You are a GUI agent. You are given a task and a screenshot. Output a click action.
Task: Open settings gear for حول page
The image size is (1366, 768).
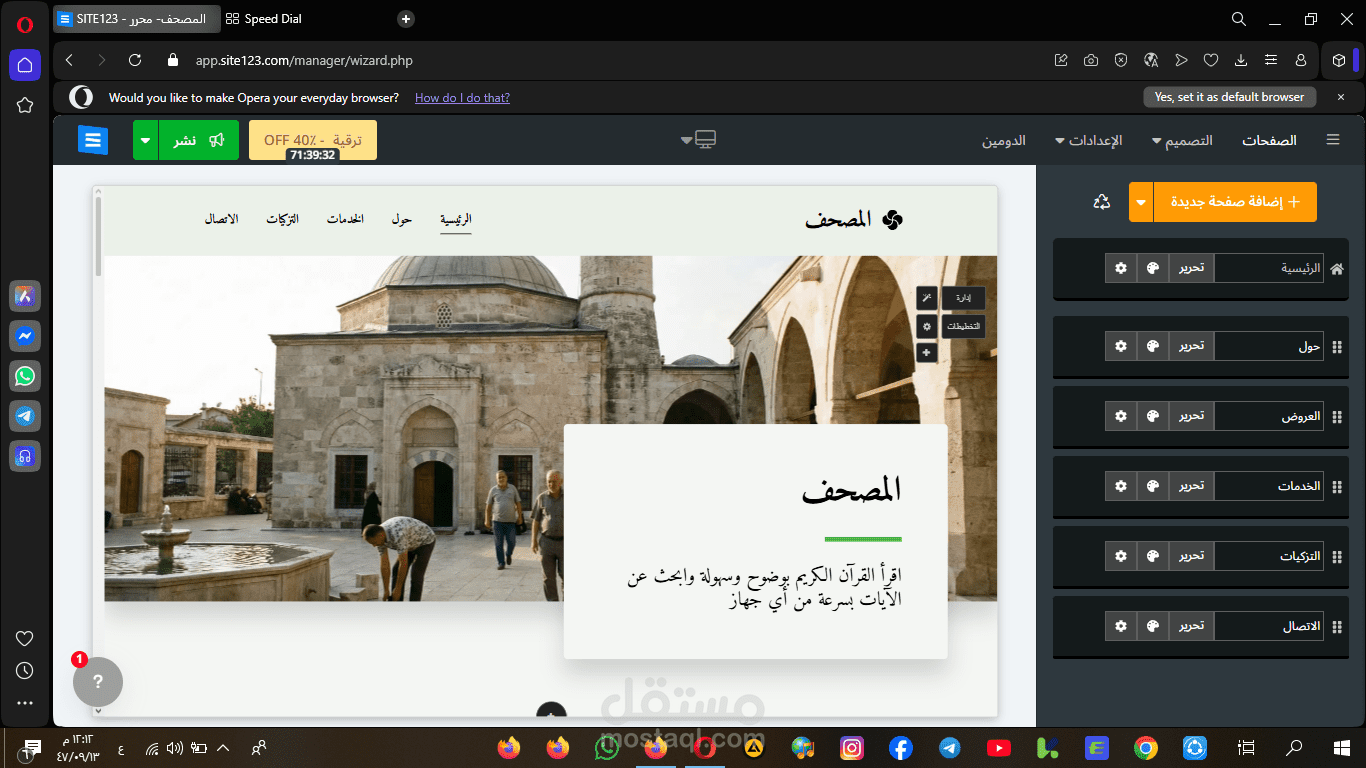1121,346
